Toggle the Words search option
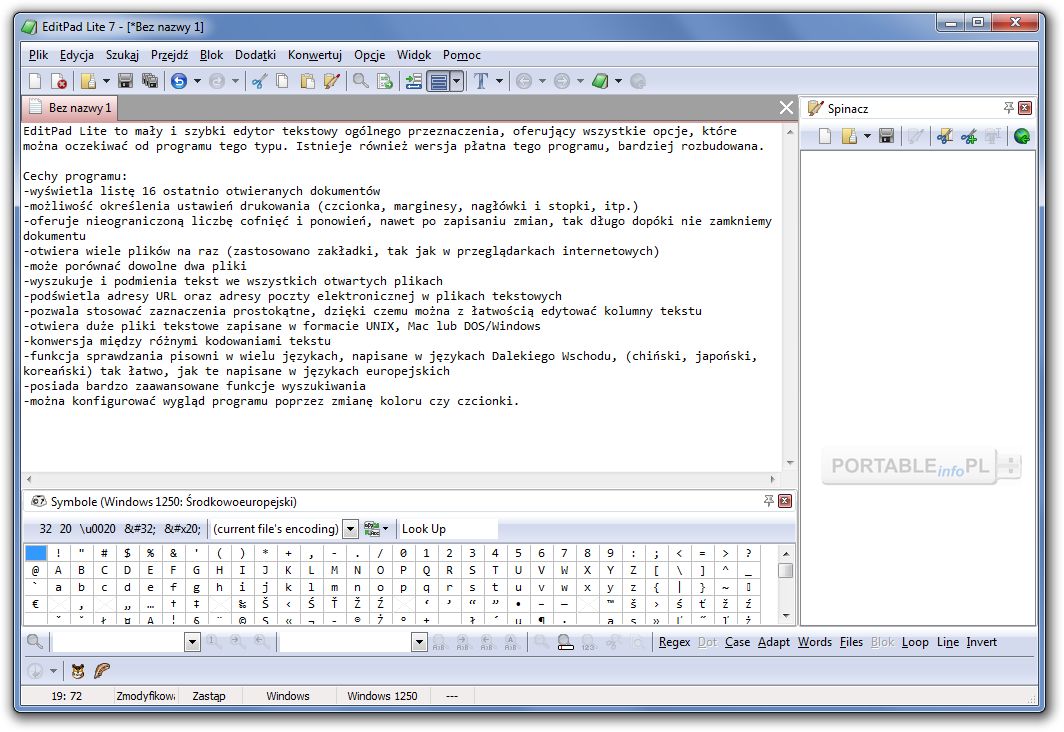 (x=814, y=642)
